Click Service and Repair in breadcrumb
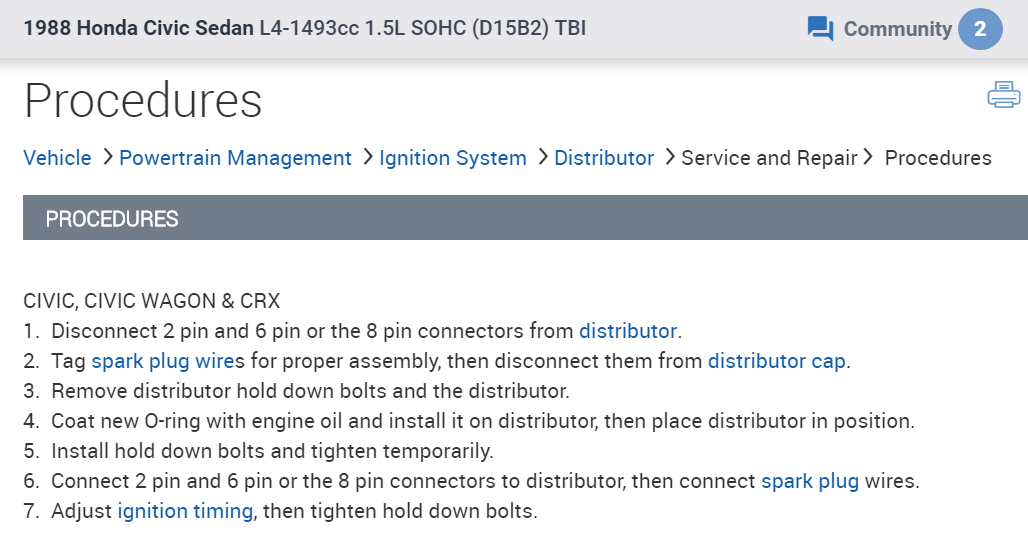Viewport: 1028px width, 546px height. pyautogui.click(x=769, y=158)
